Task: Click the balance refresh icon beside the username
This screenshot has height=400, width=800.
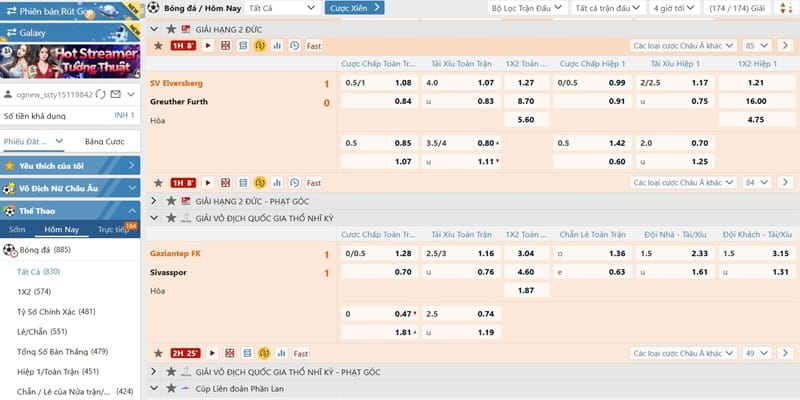Action: coord(101,94)
